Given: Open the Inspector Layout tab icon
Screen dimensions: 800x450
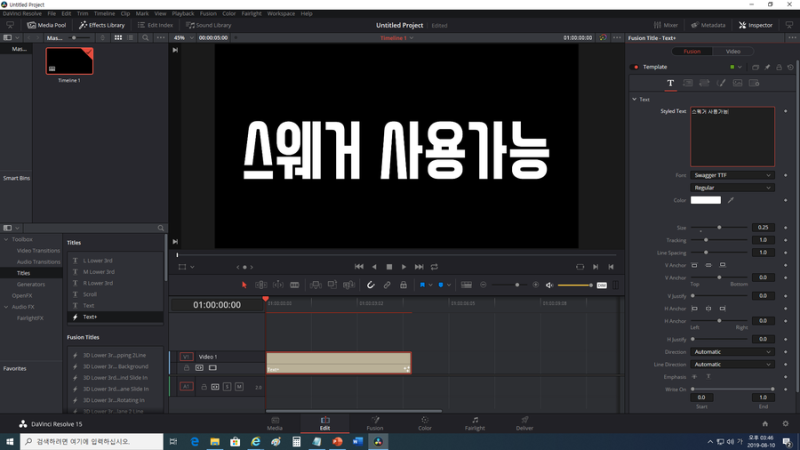Looking at the screenshot, I should click(687, 83).
